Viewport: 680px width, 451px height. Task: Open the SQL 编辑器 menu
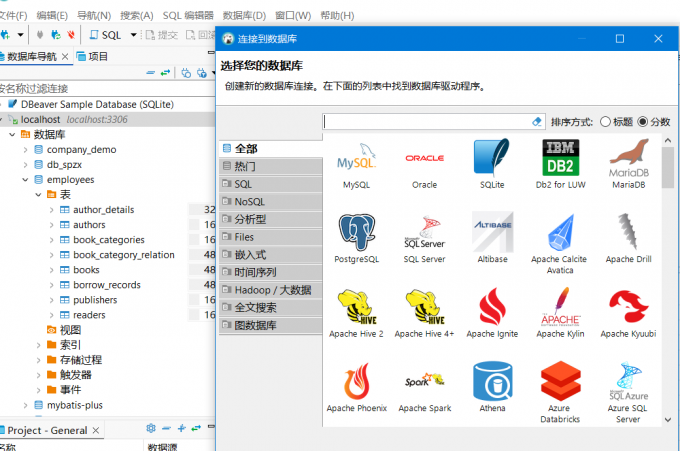[188, 16]
